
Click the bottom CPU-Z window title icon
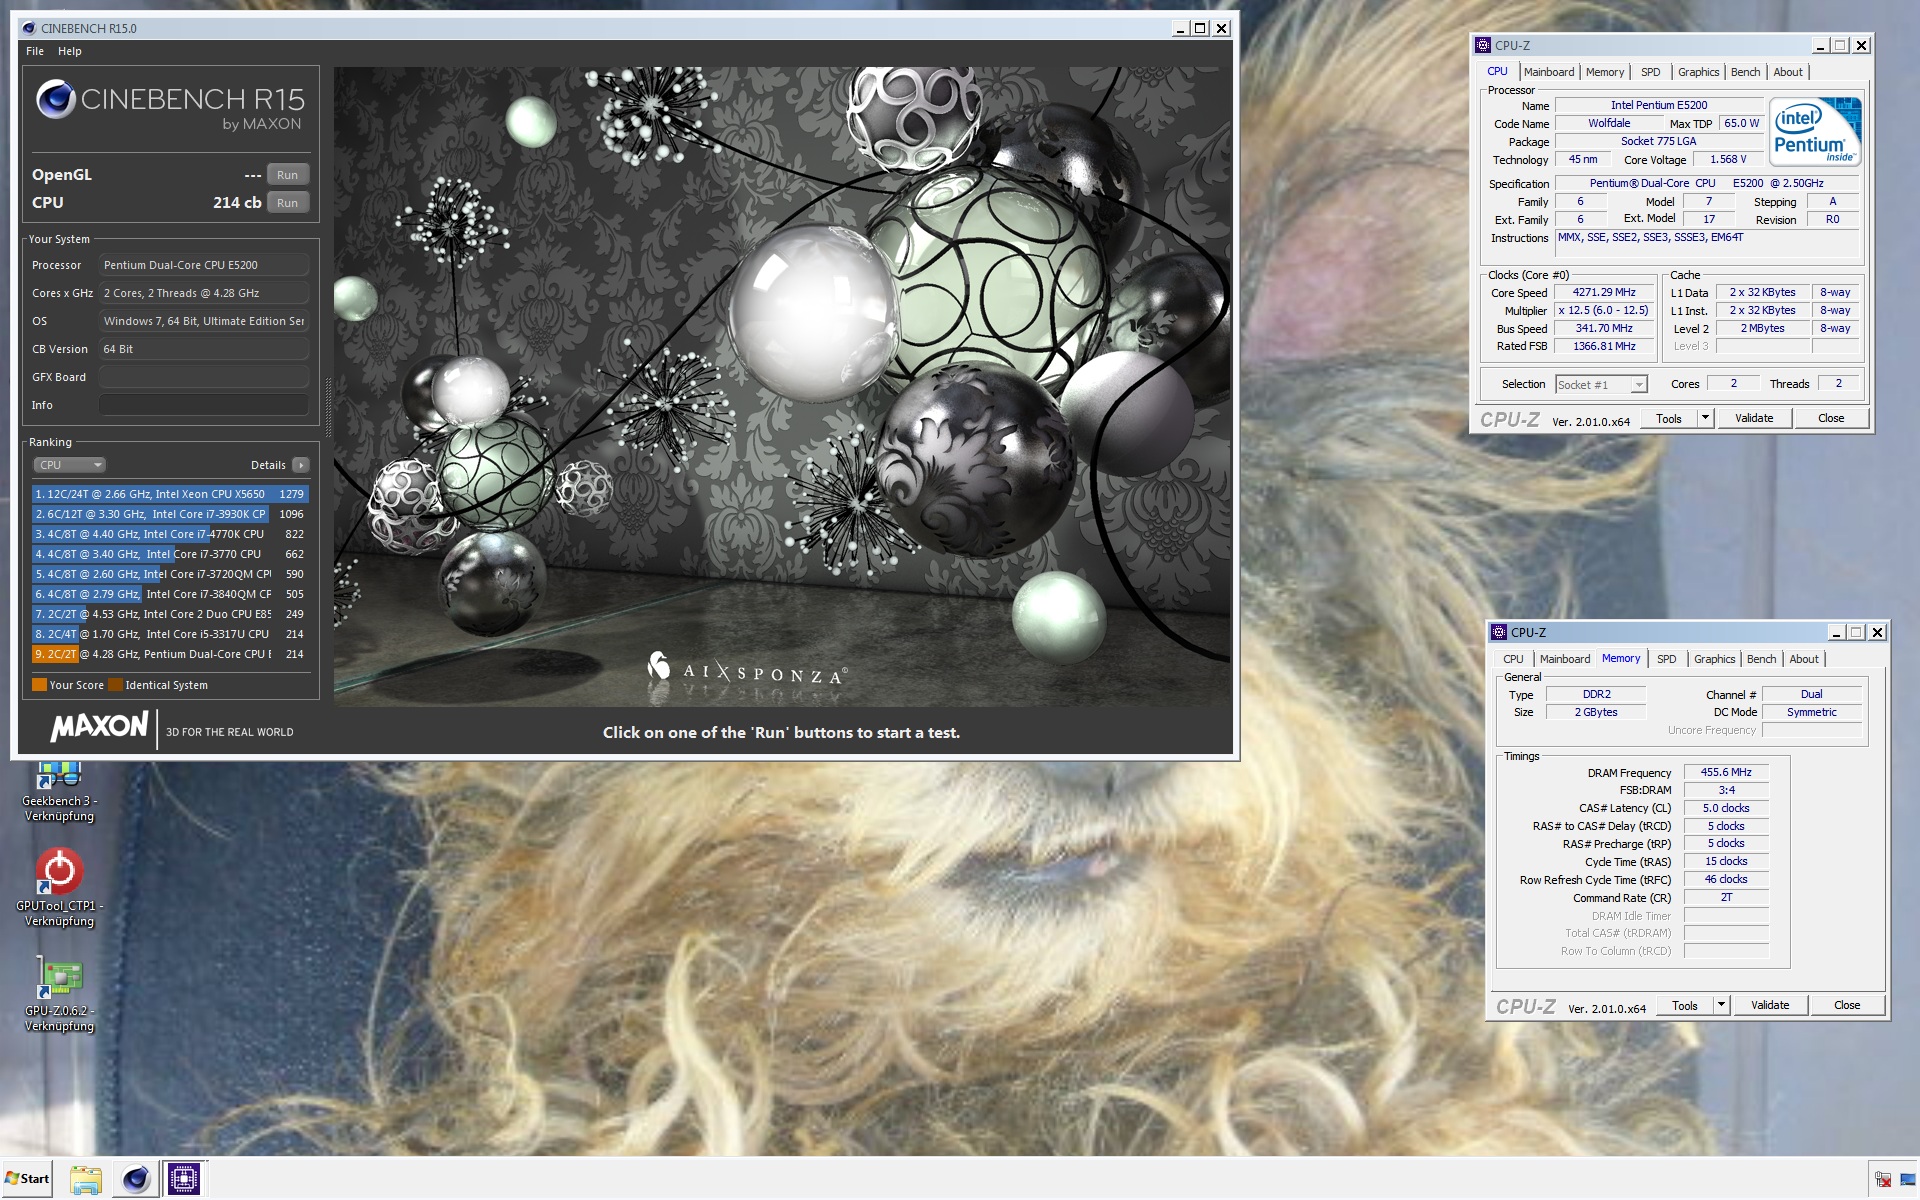[x=1499, y=632]
